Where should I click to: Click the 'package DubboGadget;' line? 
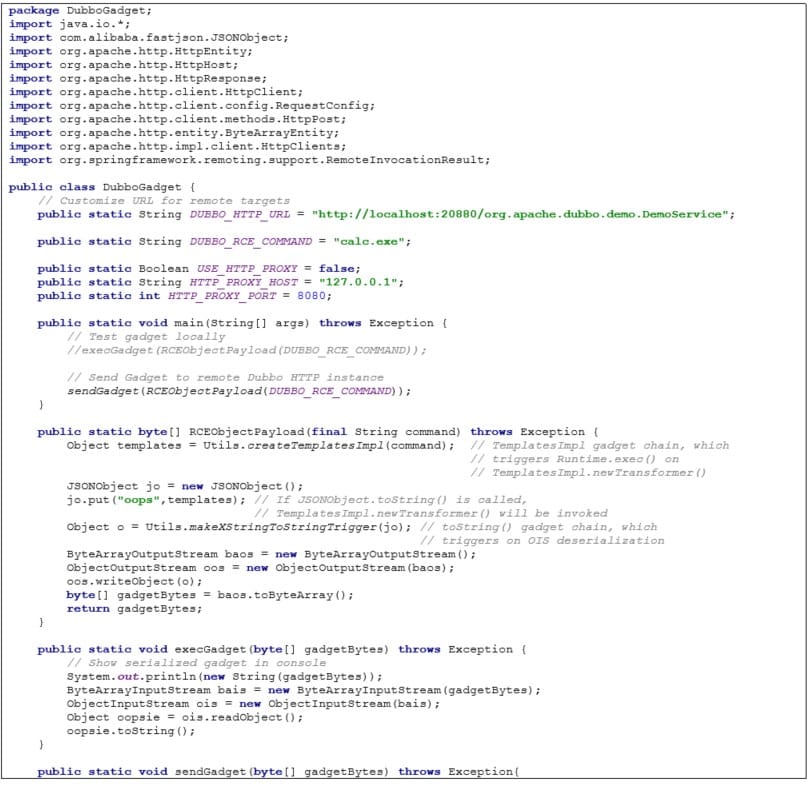coord(80,10)
